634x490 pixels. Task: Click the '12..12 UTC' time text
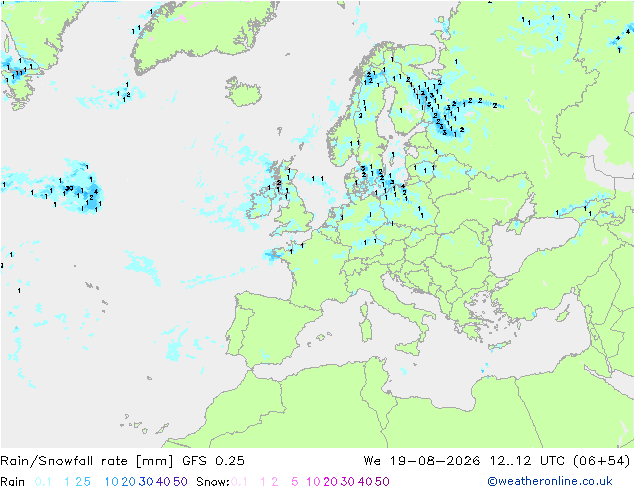[x=527, y=461]
